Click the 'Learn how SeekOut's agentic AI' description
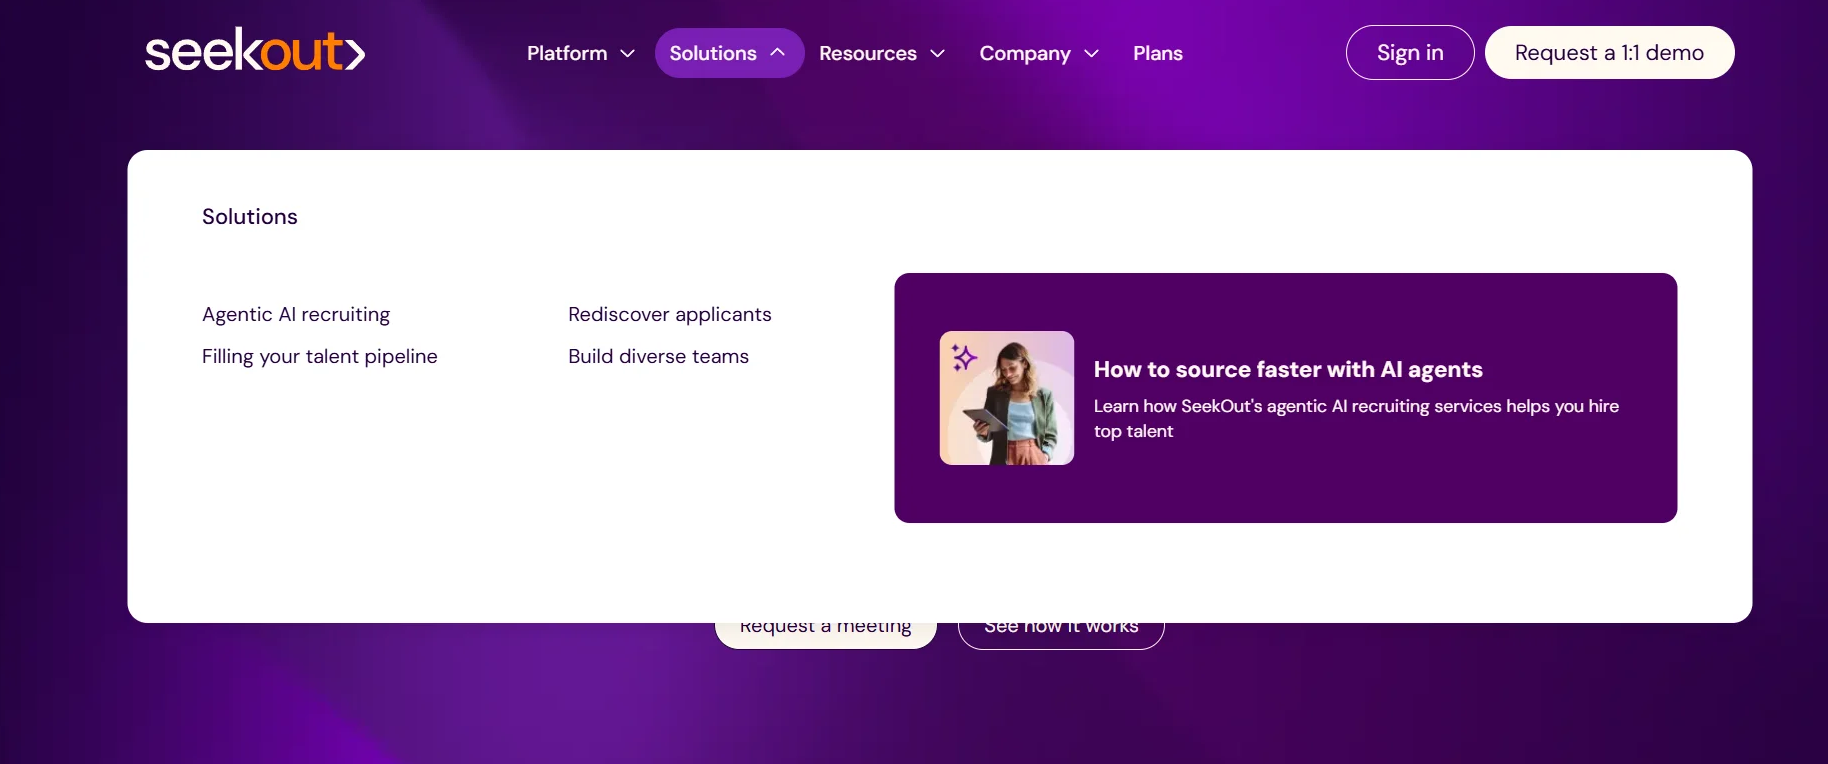1828x764 pixels. pos(1356,419)
